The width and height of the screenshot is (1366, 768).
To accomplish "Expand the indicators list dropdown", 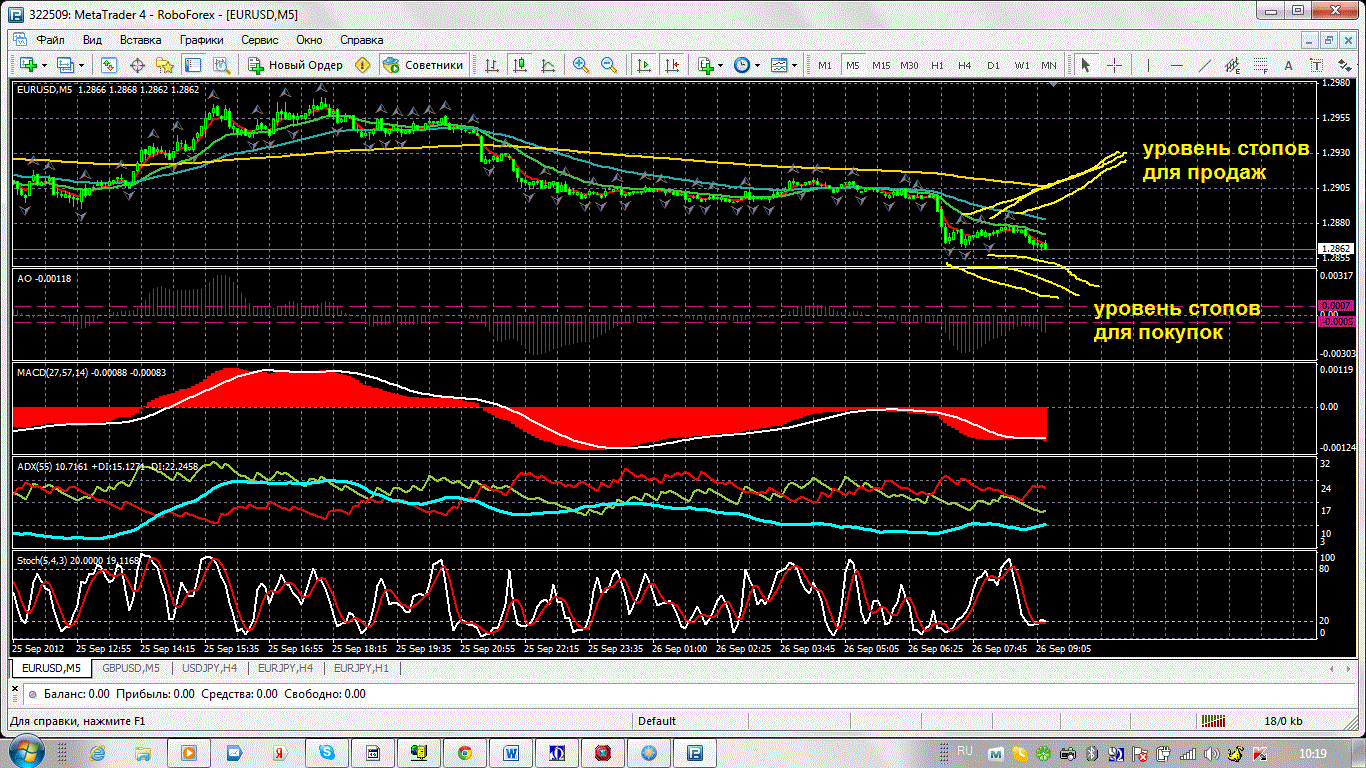I will pos(721,65).
